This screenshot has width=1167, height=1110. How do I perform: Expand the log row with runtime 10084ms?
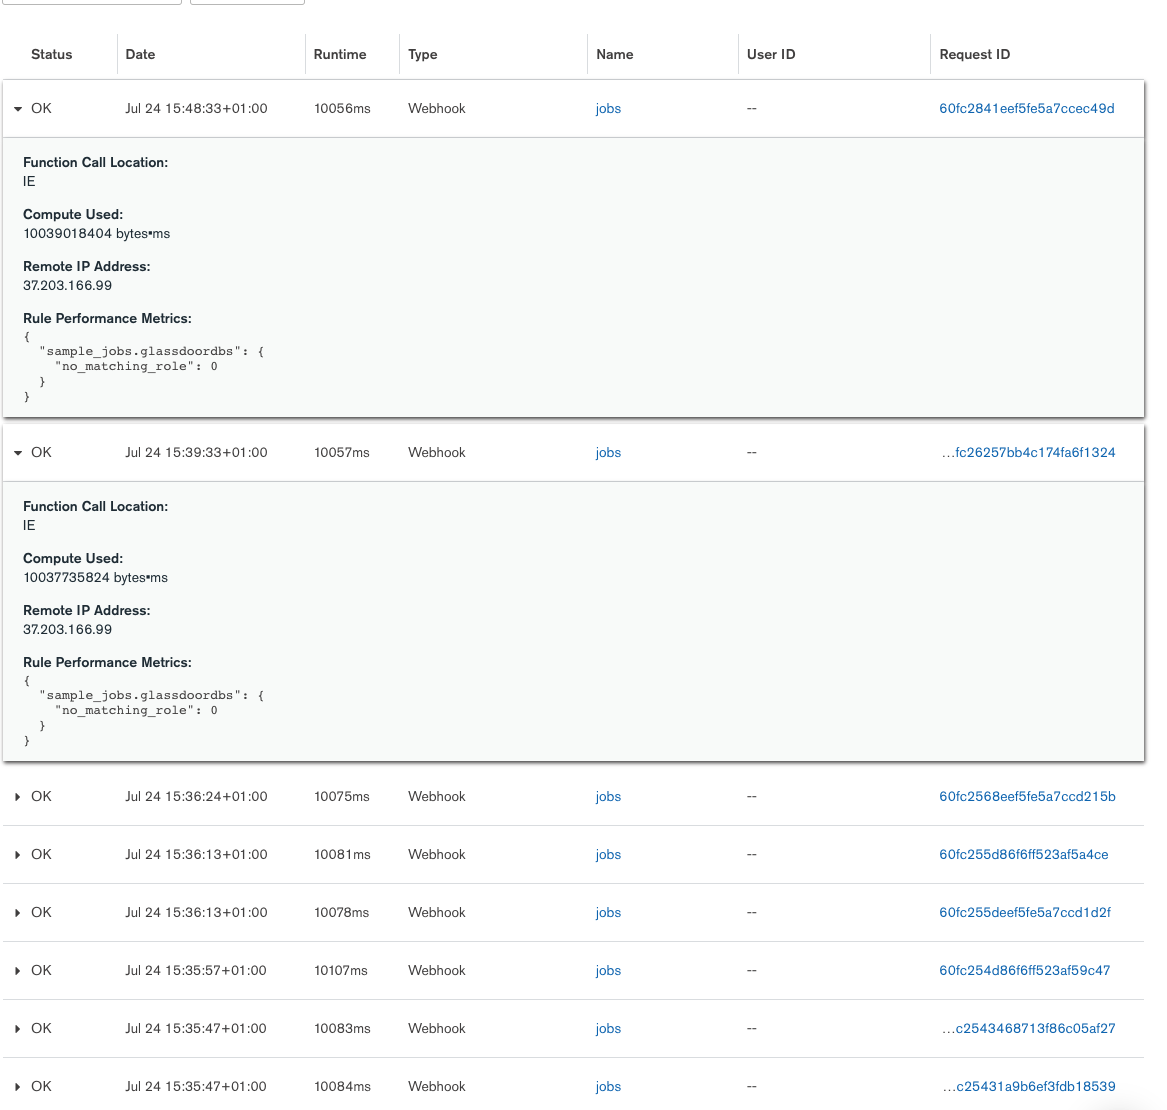(18, 1087)
